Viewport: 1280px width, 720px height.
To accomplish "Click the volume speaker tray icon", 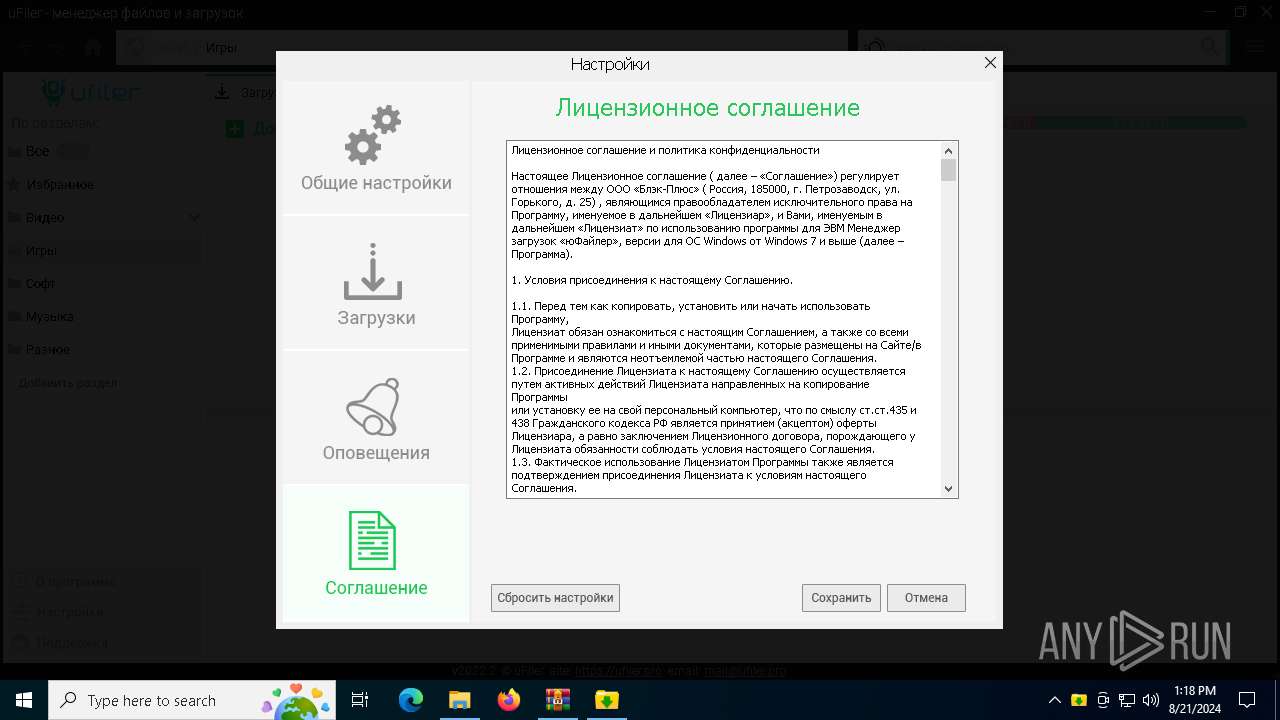I will click(1151, 700).
